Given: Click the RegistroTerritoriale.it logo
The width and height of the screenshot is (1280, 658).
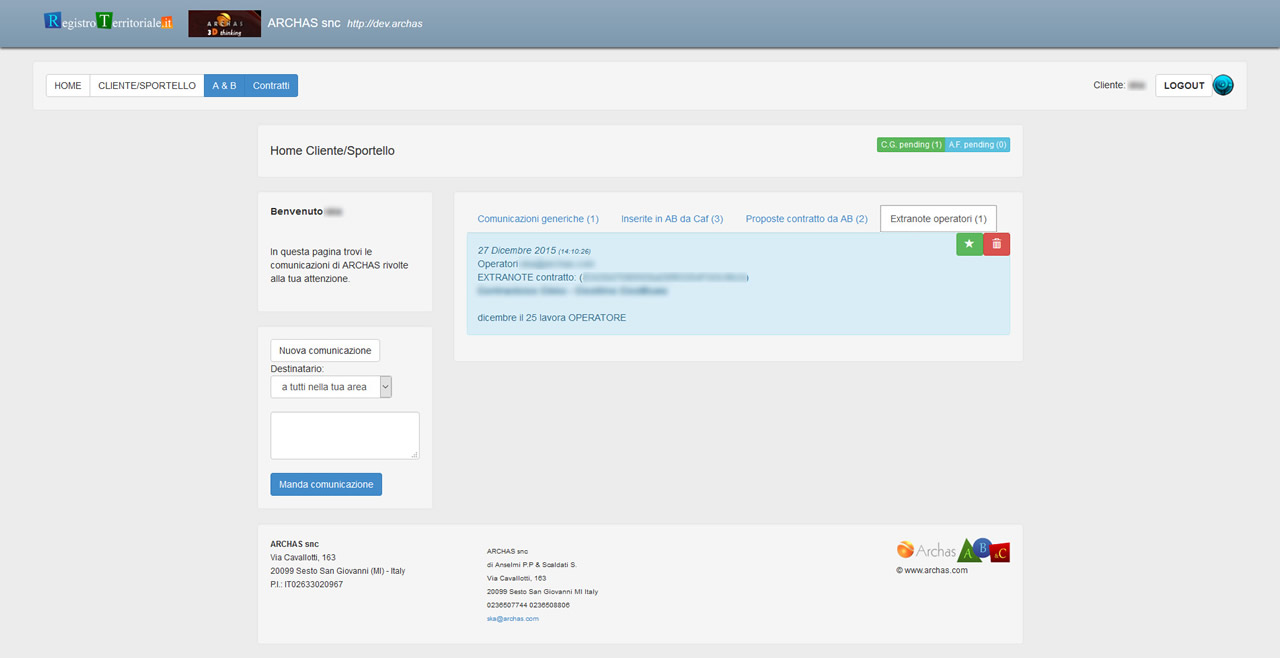Looking at the screenshot, I should (x=109, y=21).
